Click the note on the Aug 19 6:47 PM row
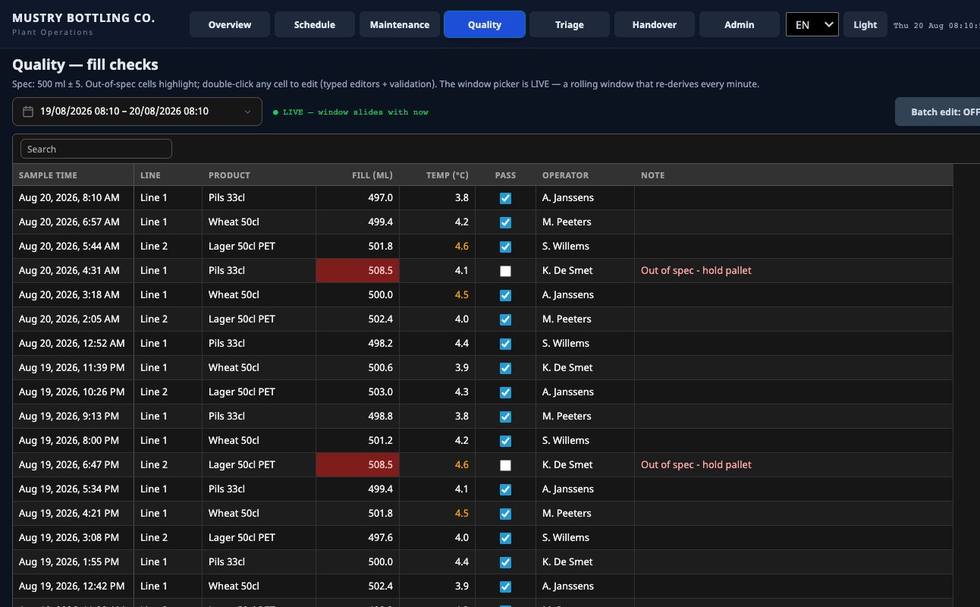 pos(696,465)
